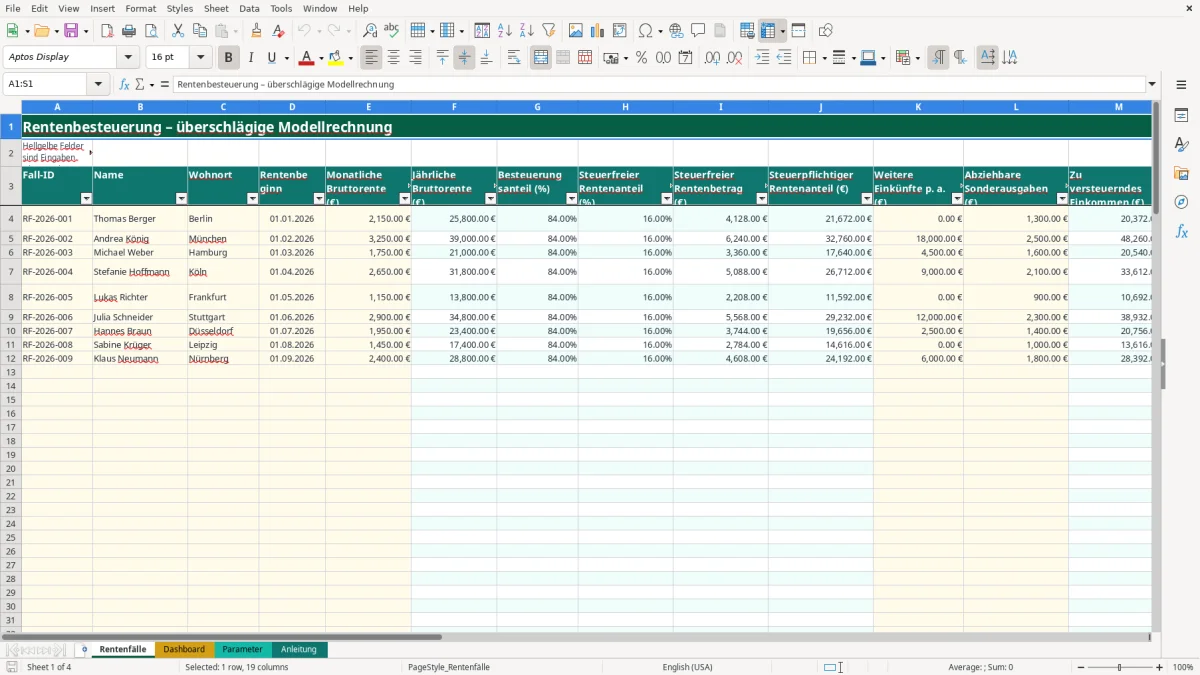Open sidebar Gallery panel
Screen dimensions: 1200x675
[x=1181, y=173]
